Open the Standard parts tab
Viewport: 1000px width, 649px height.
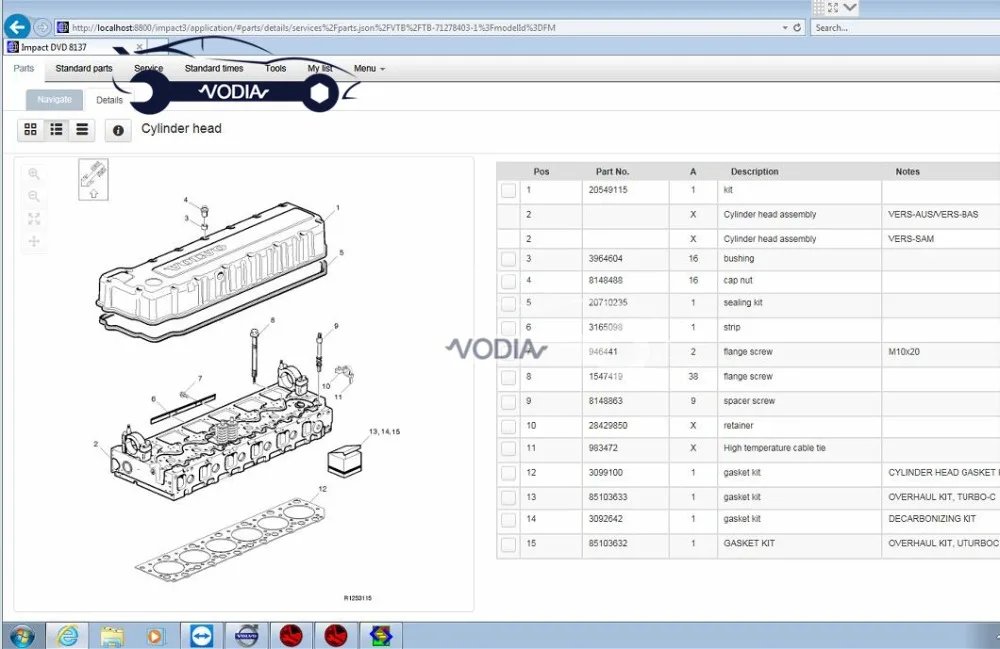(x=84, y=68)
